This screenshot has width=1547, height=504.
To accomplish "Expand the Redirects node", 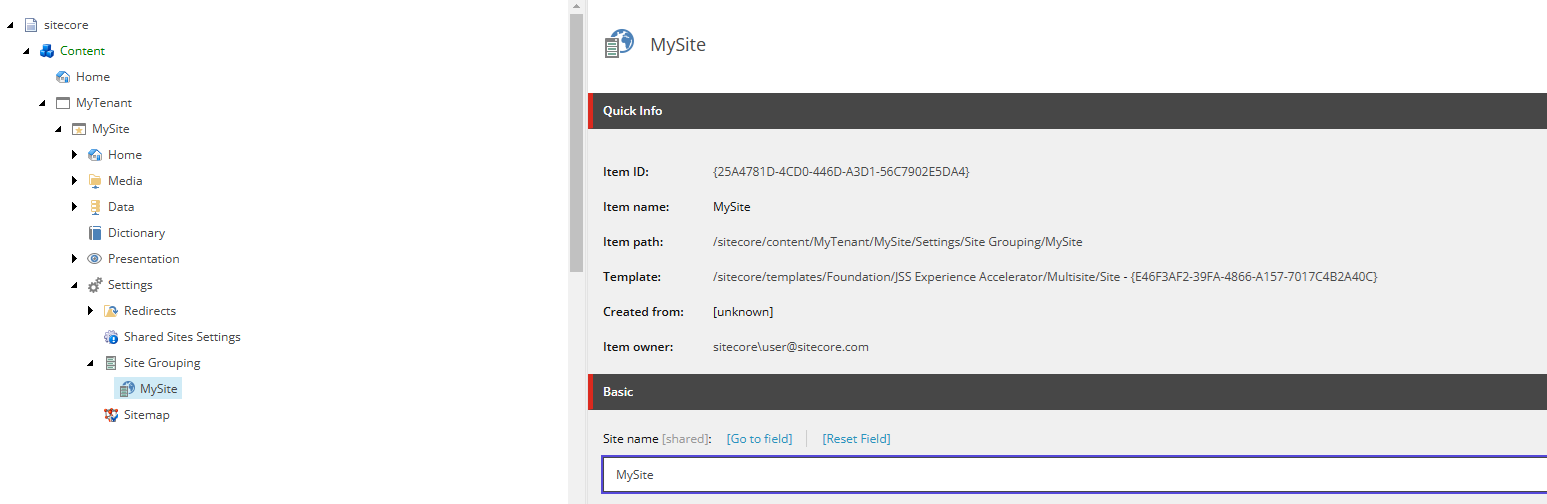I will 91,310.
